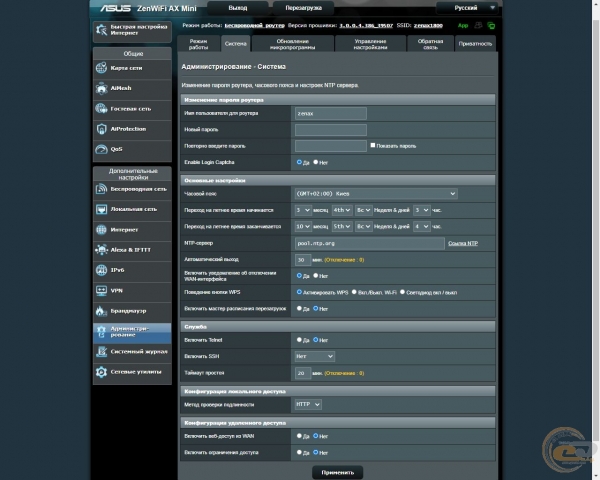Switch to the Режим работы tab
Image resolution: width=600 pixels, height=480 pixels.
[199, 44]
